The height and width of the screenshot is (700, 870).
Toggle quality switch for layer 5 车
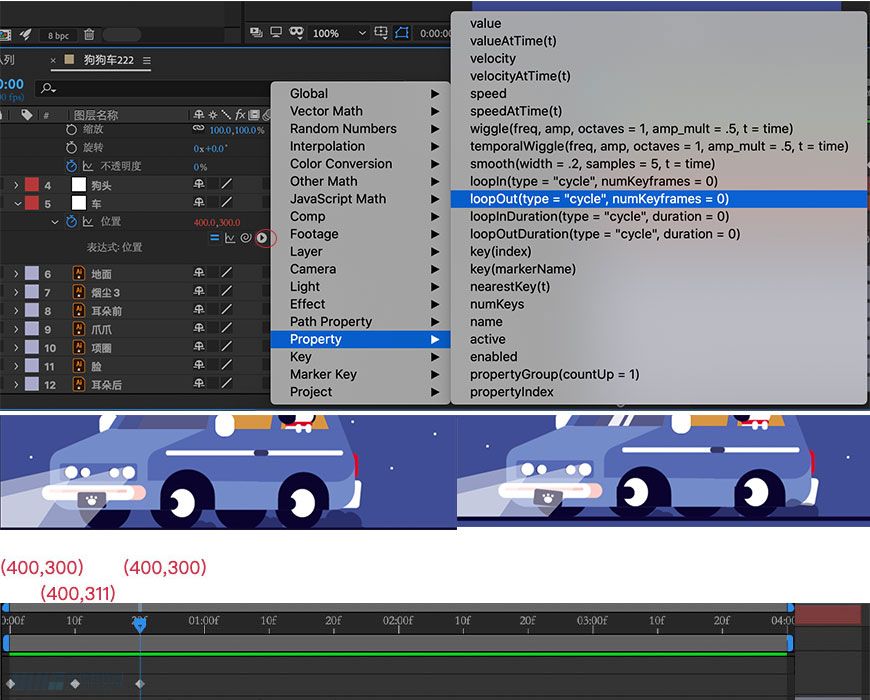226,202
